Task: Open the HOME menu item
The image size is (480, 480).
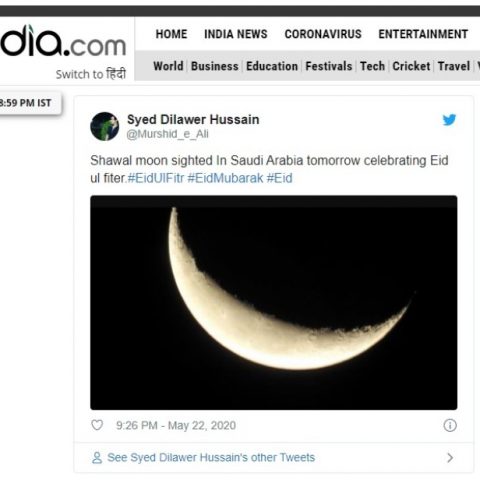Action: [x=171, y=34]
